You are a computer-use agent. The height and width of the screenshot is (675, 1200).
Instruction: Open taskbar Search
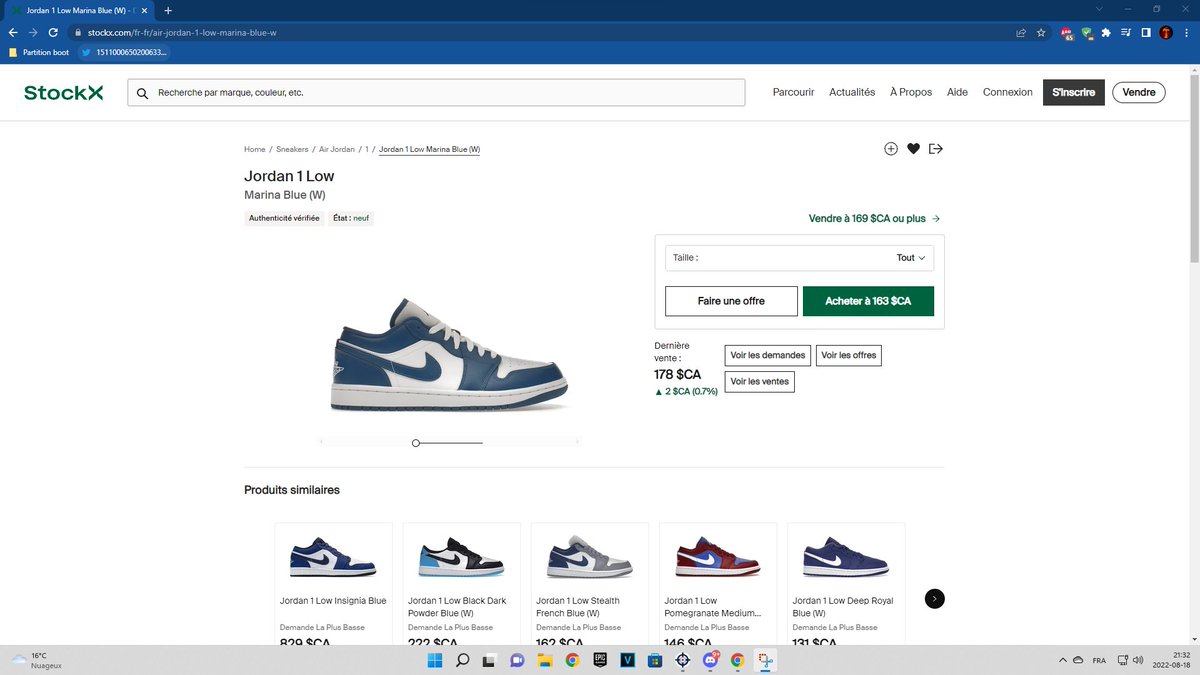463,660
